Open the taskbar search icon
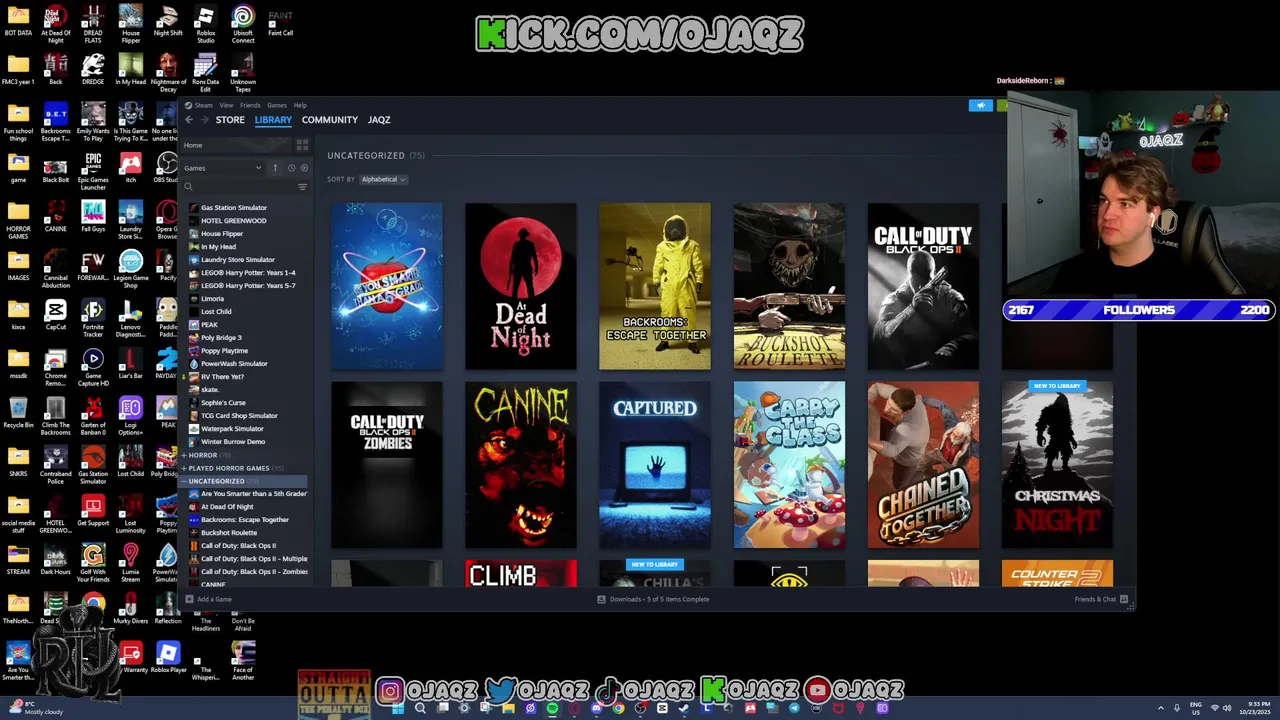1280x720 pixels. pyautogui.click(x=420, y=708)
